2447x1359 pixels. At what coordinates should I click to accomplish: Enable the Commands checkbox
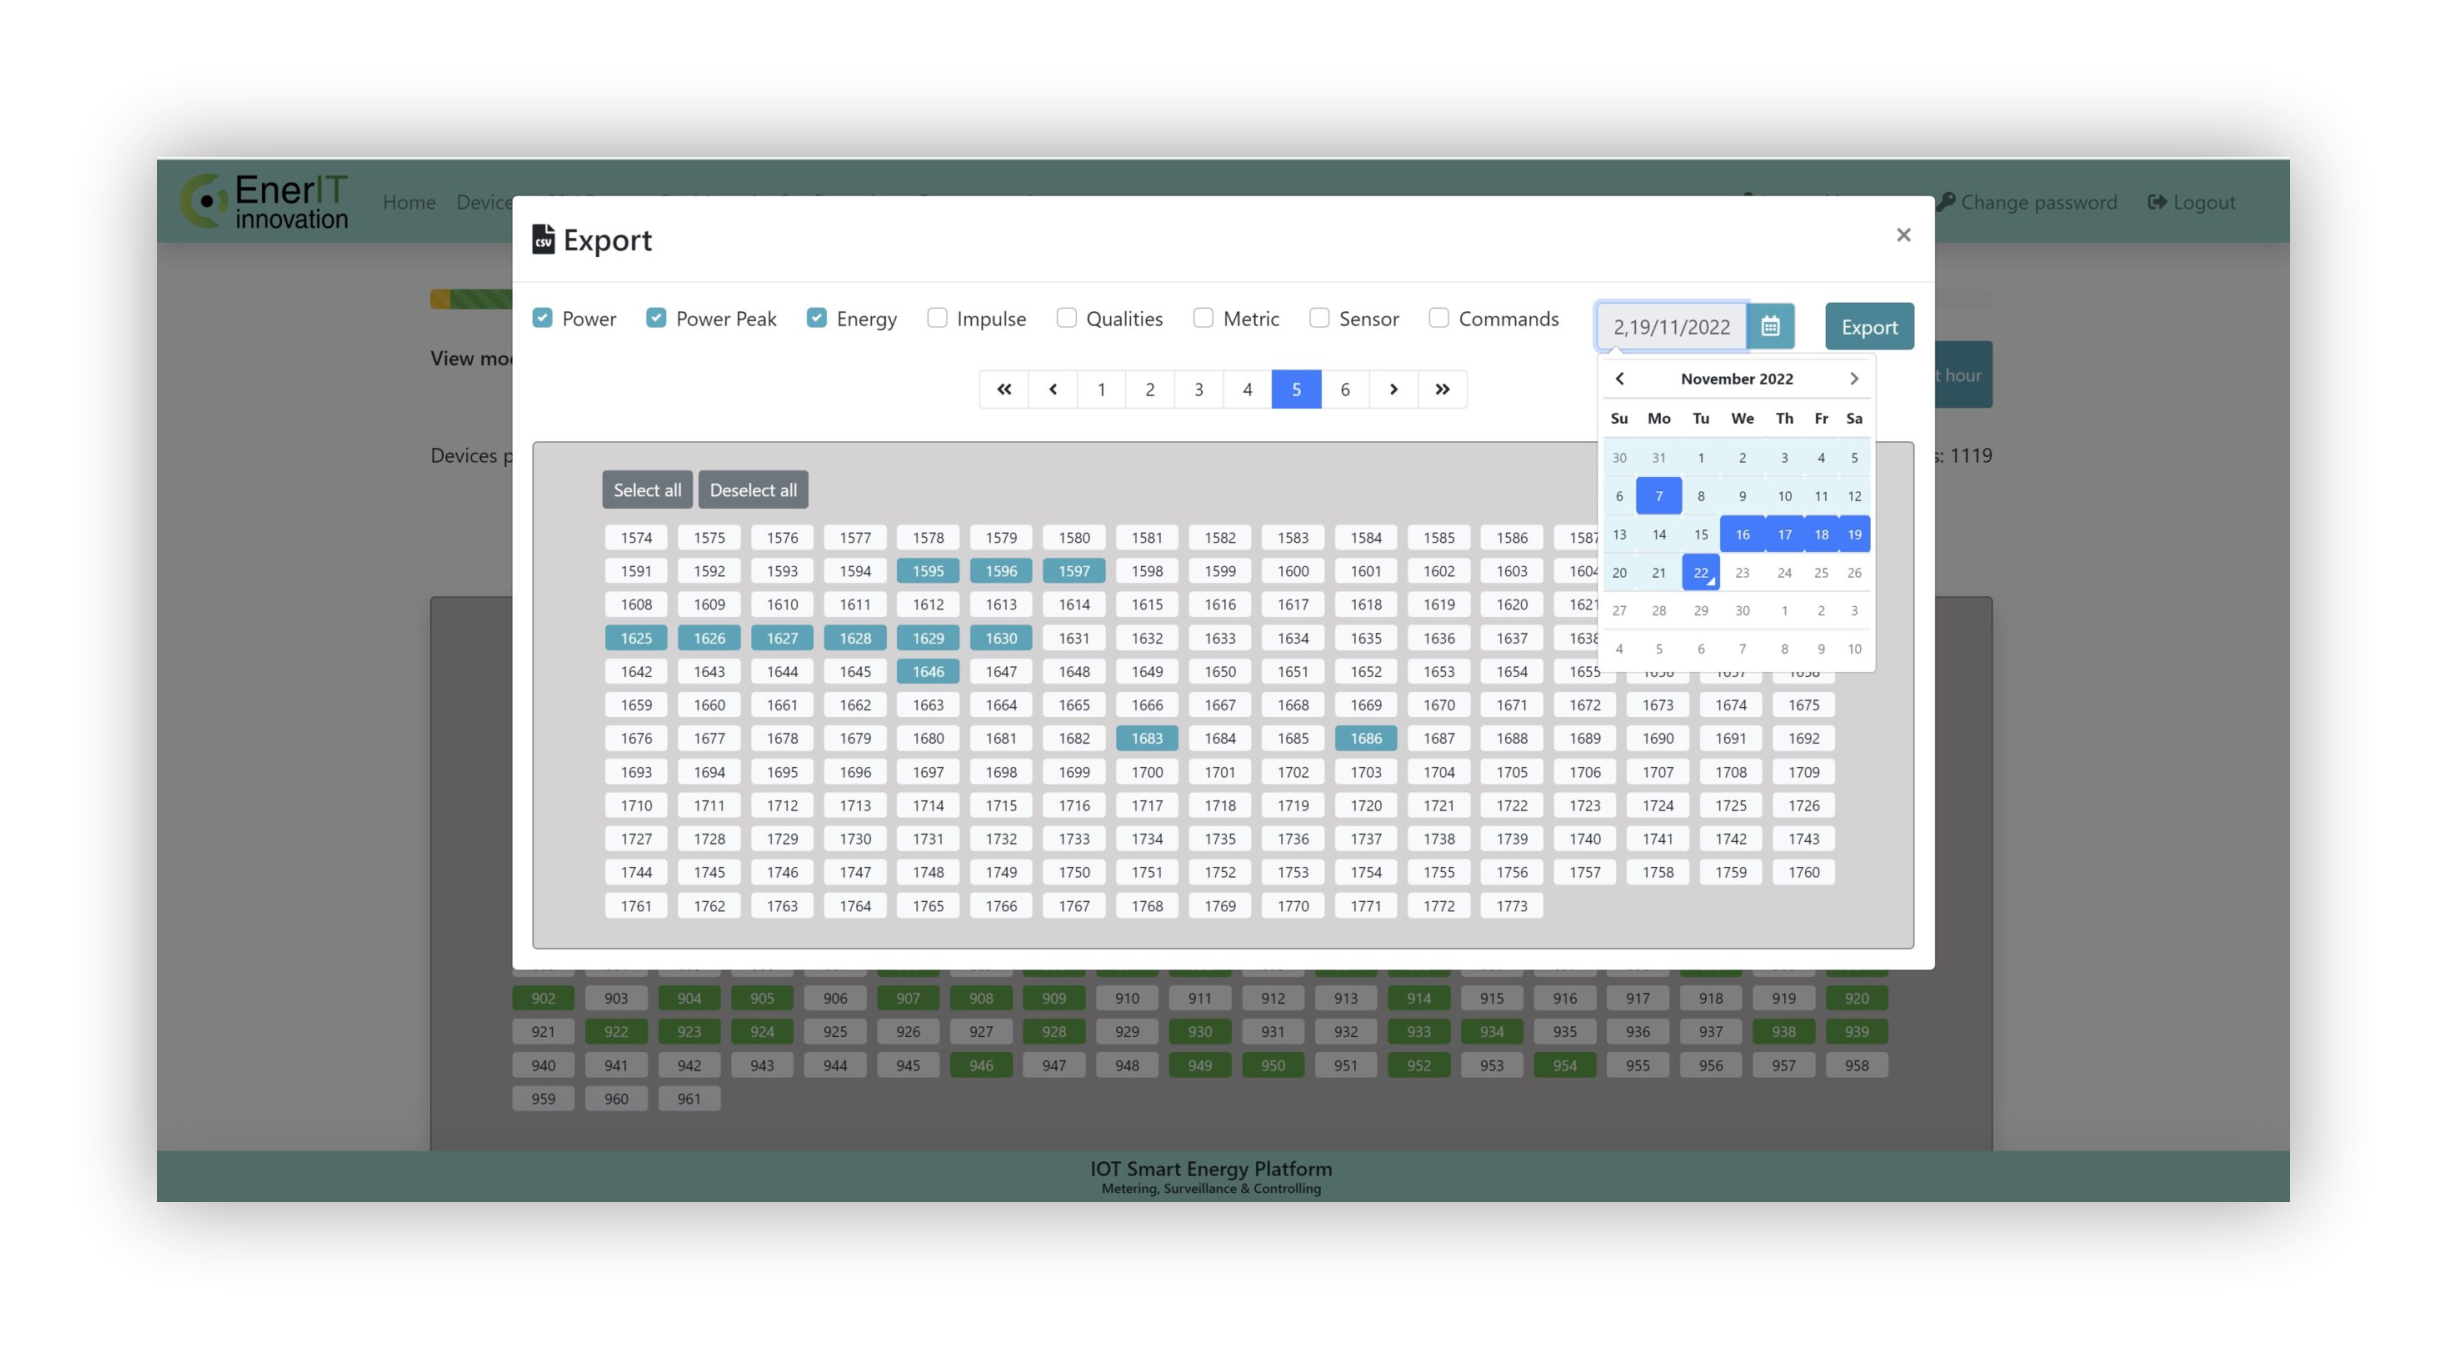click(1439, 318)
